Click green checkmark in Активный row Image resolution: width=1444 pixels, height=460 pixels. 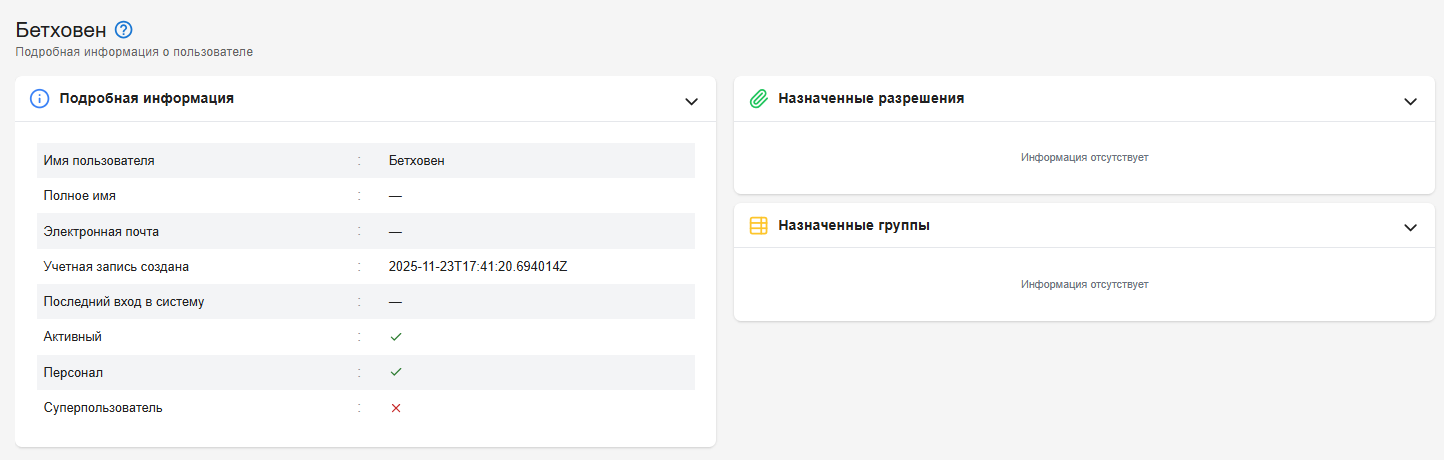[396, 337]
